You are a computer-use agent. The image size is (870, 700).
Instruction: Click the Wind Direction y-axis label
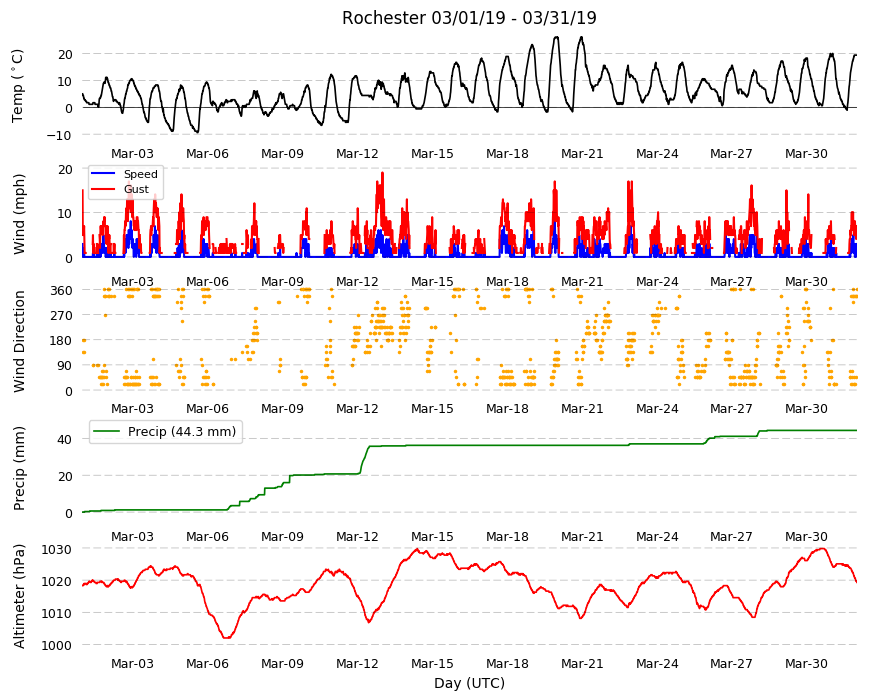click(19, 342)
